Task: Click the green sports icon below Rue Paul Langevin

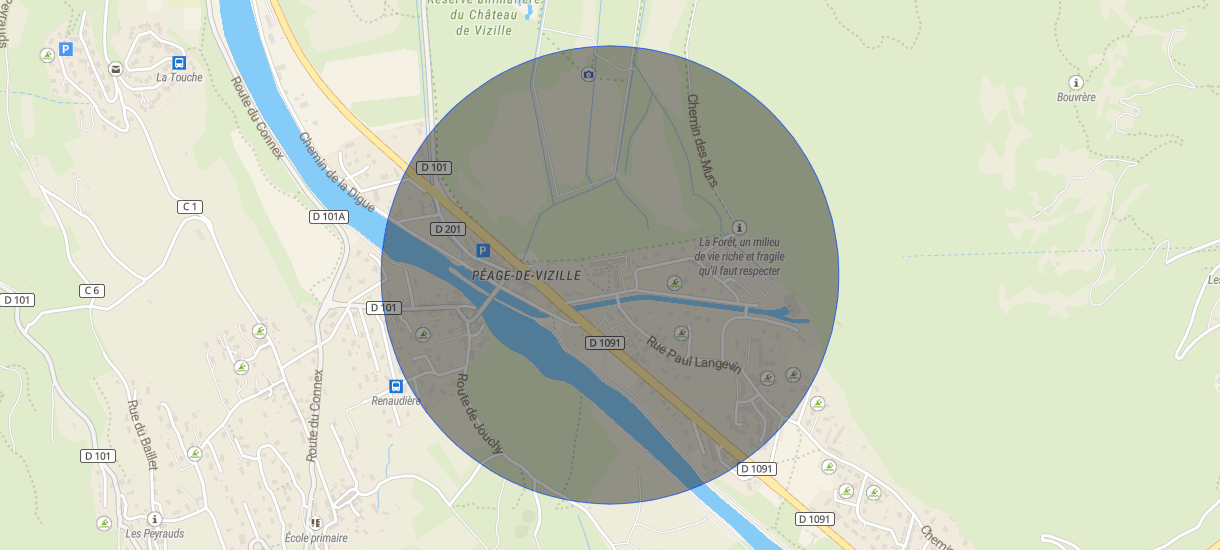Action: 767,378
